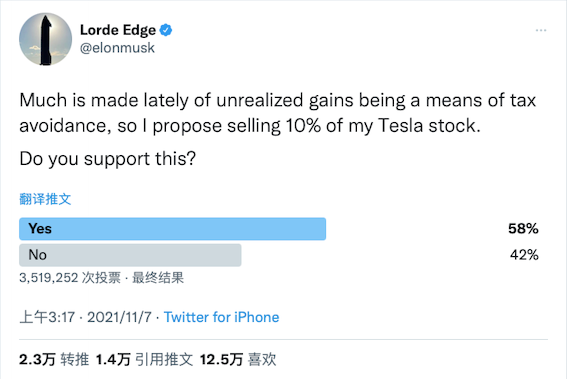
Task: Open the @elonmusk handle link
Action: click(118, 48)
